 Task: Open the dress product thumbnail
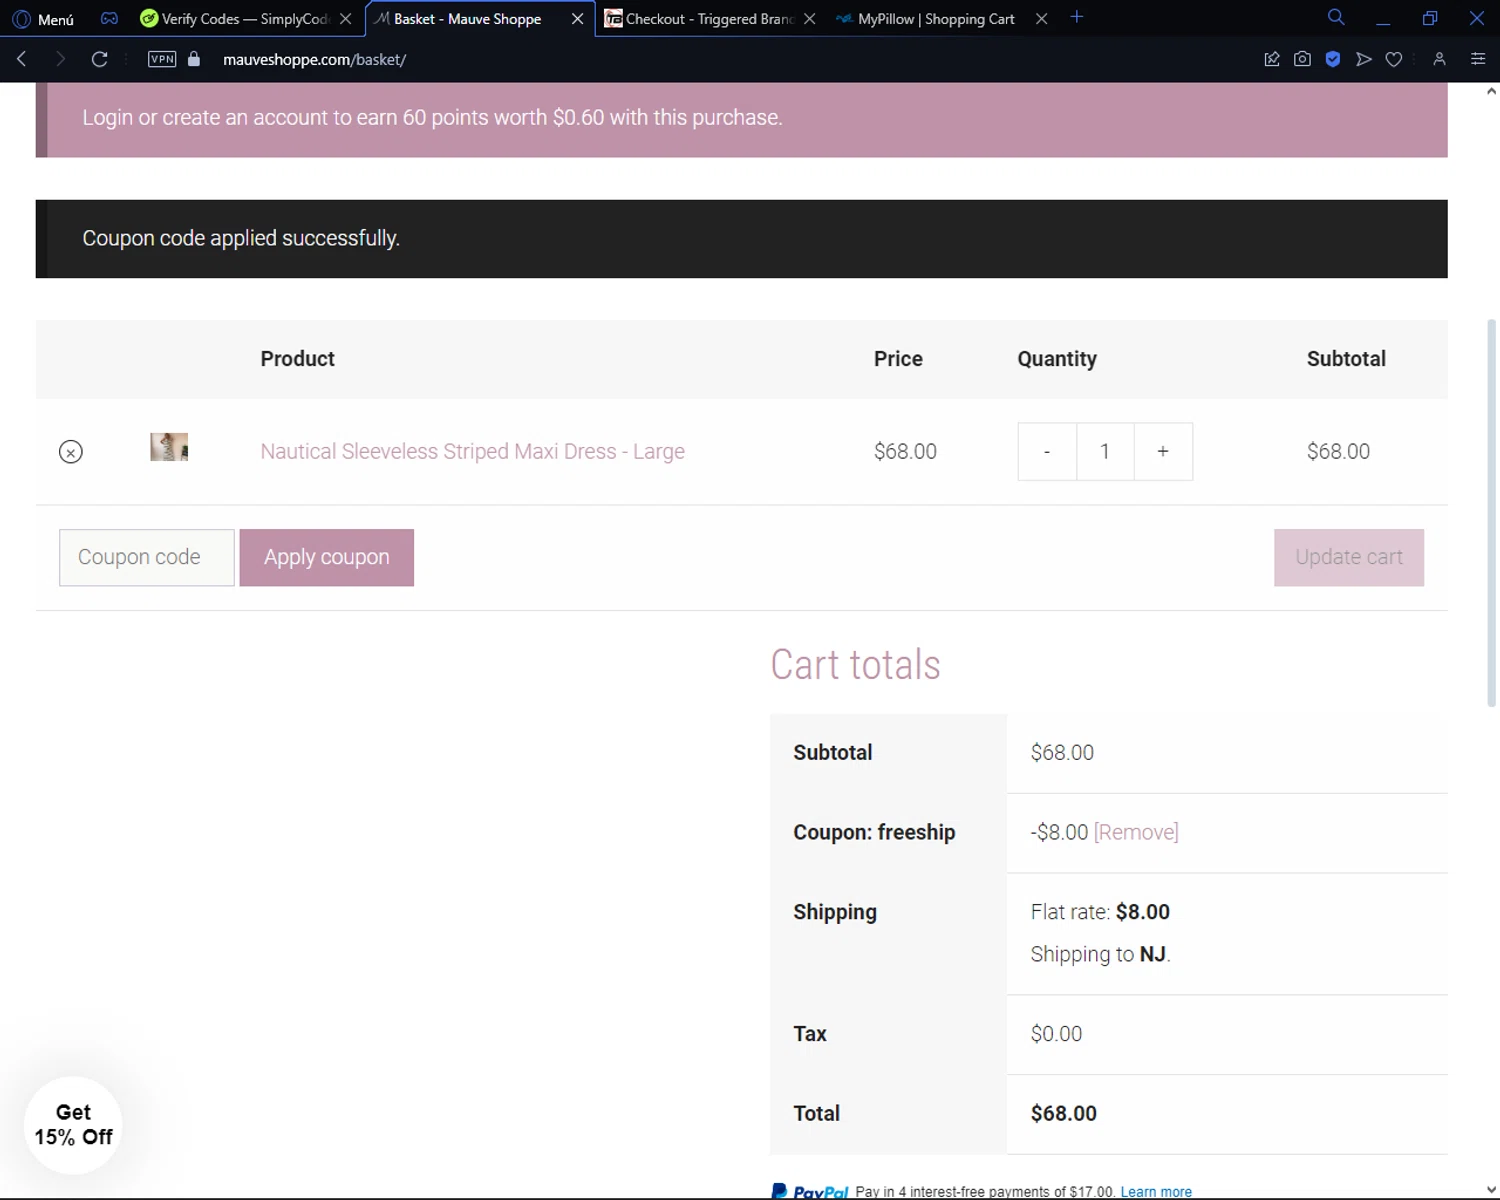[169, 447]
